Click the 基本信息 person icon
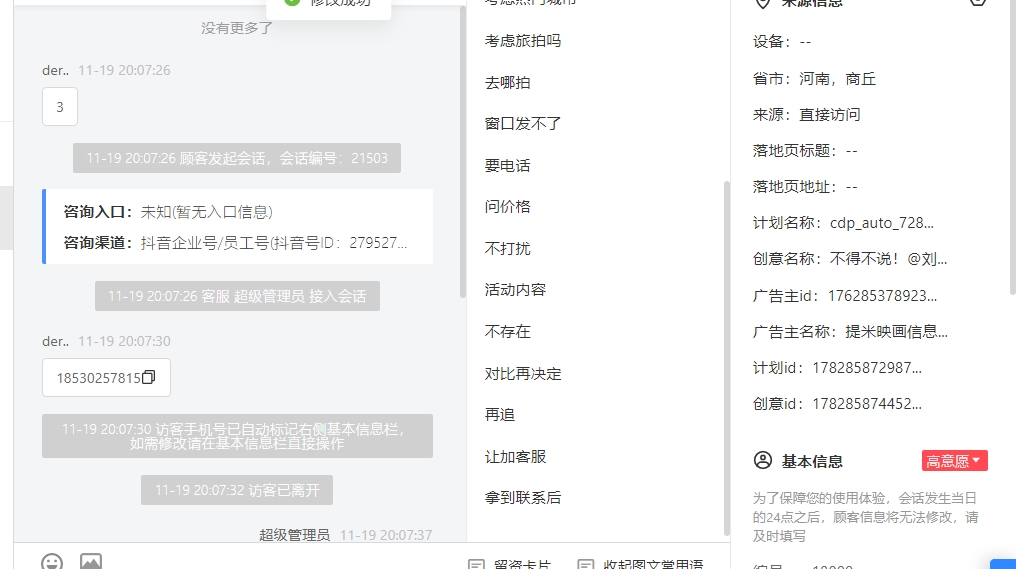Viewport: 1016px width, 569px height. coord(763,461)
